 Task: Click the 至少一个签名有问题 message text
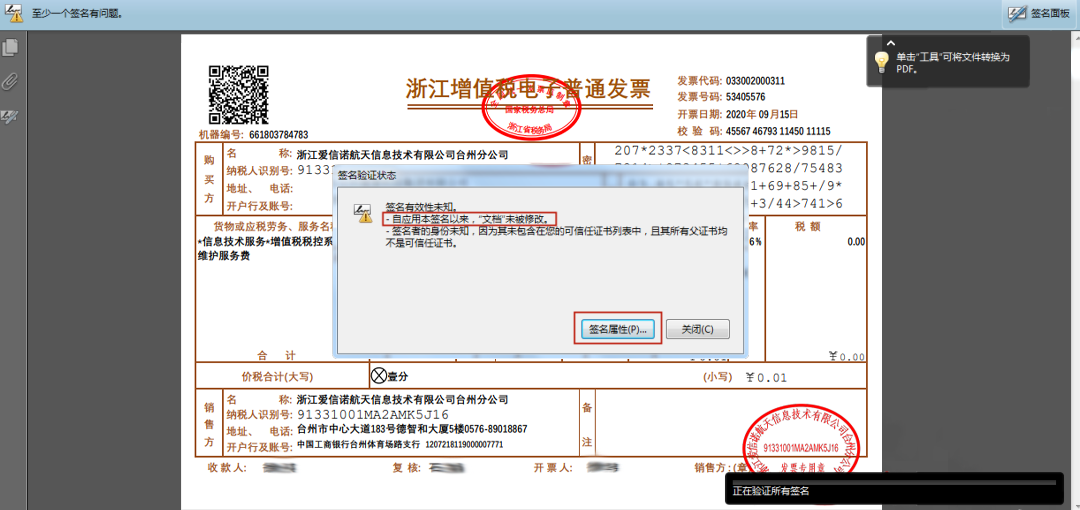point(76,12)
